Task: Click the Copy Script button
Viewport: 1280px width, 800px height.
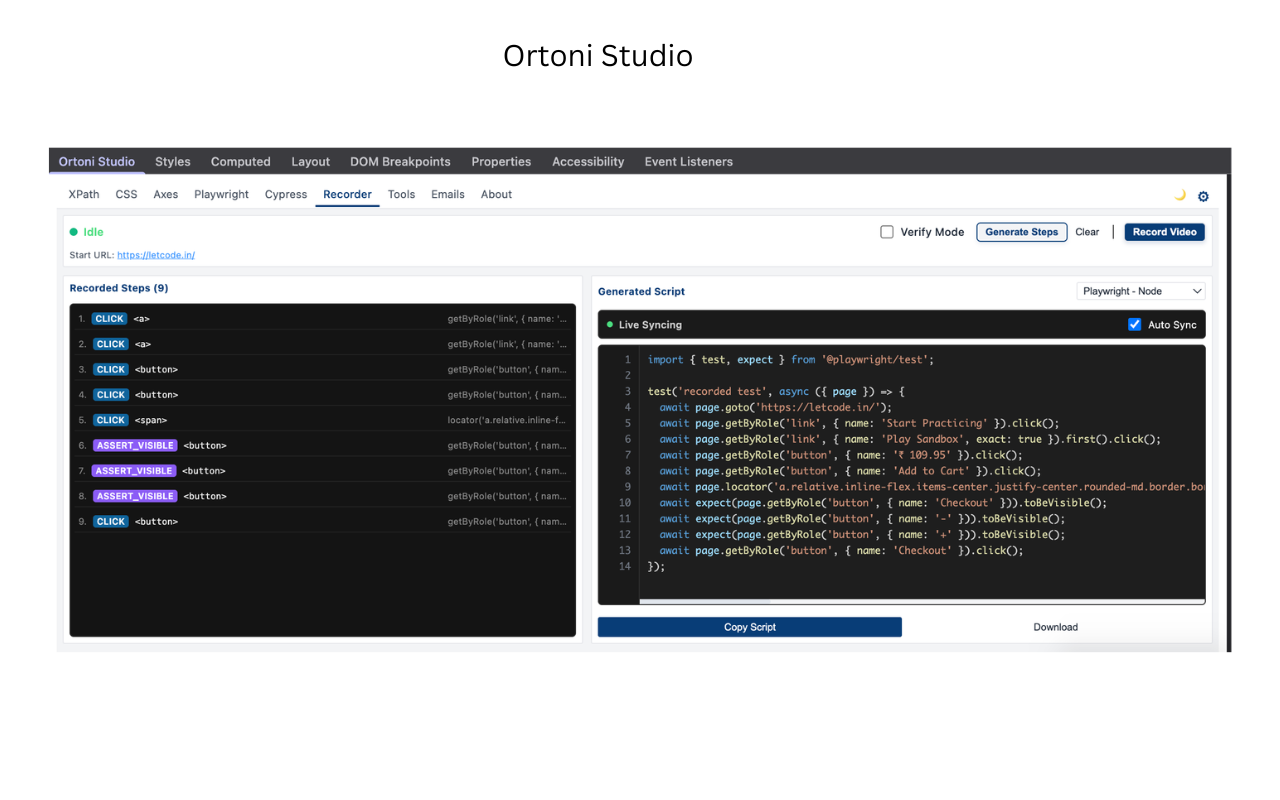Action: pos(750,627)
